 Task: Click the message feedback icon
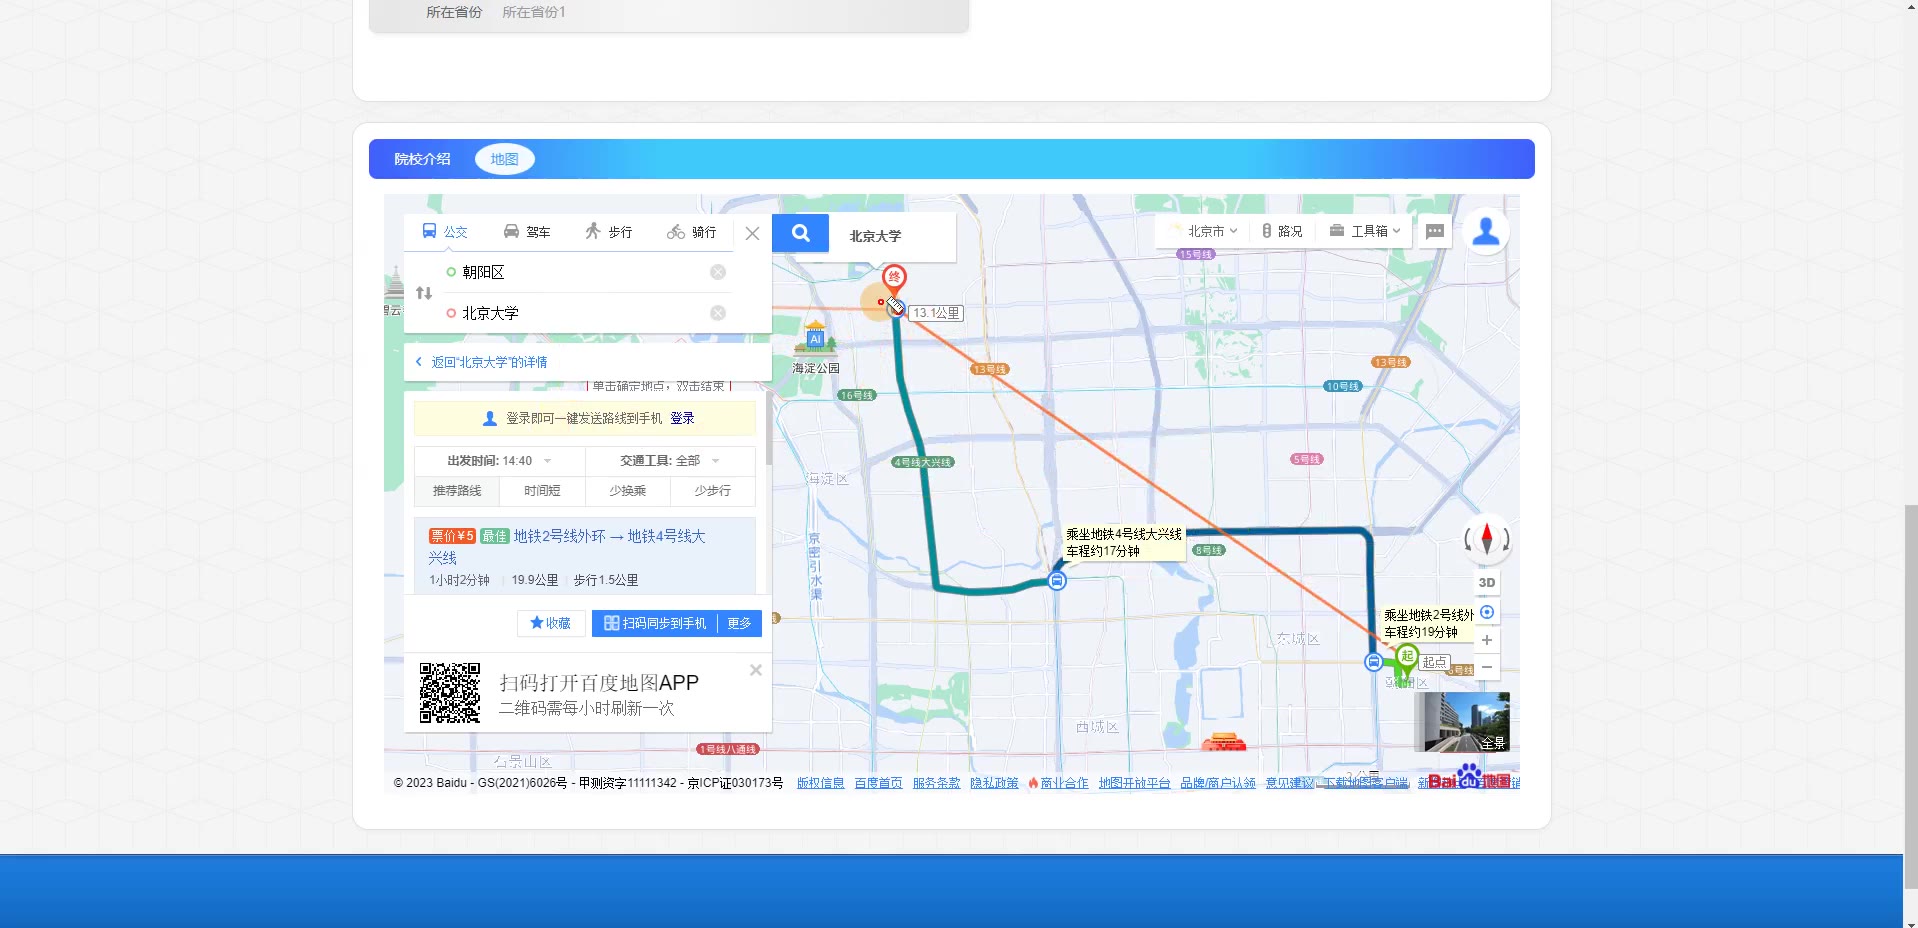(1435, 231)
